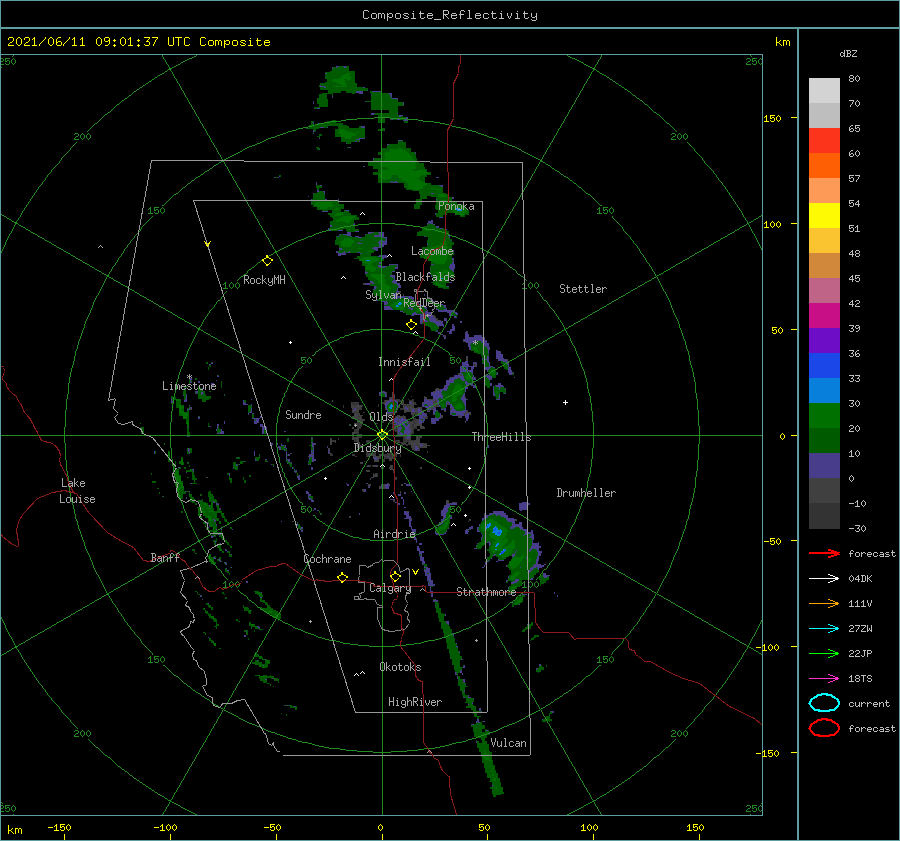Click the Vulcan label
The height and width of the screenshot is (841, 900).
508,743
